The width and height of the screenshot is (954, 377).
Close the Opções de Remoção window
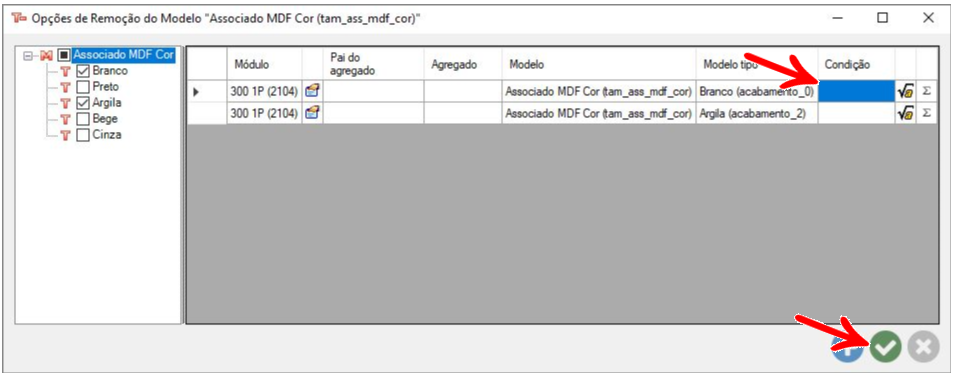click(x=928, y=18)
